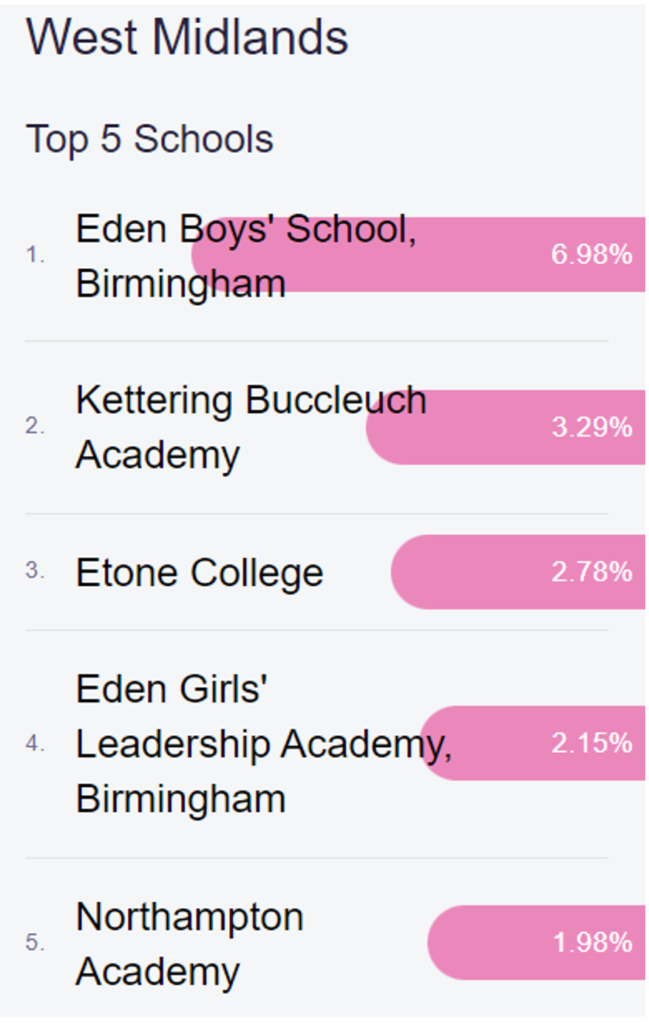Click the 6.98% value label
The height and width of the screenshot is (1024, 649).
[592, 254]
